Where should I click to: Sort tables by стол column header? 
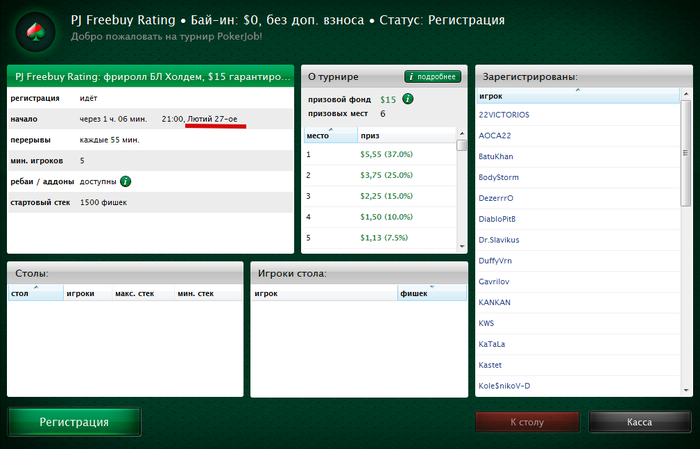[36, 293]
